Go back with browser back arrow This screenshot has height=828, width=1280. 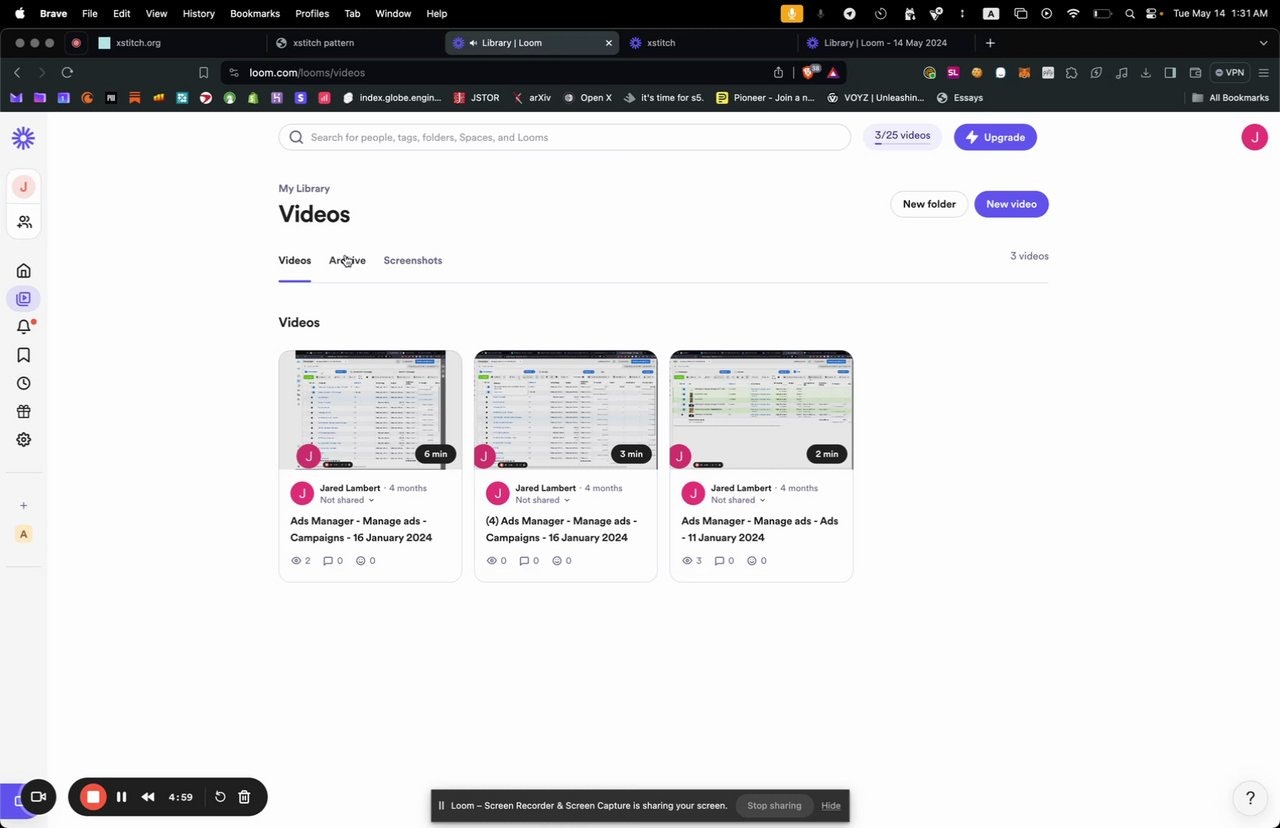click(x=17, y=72)
